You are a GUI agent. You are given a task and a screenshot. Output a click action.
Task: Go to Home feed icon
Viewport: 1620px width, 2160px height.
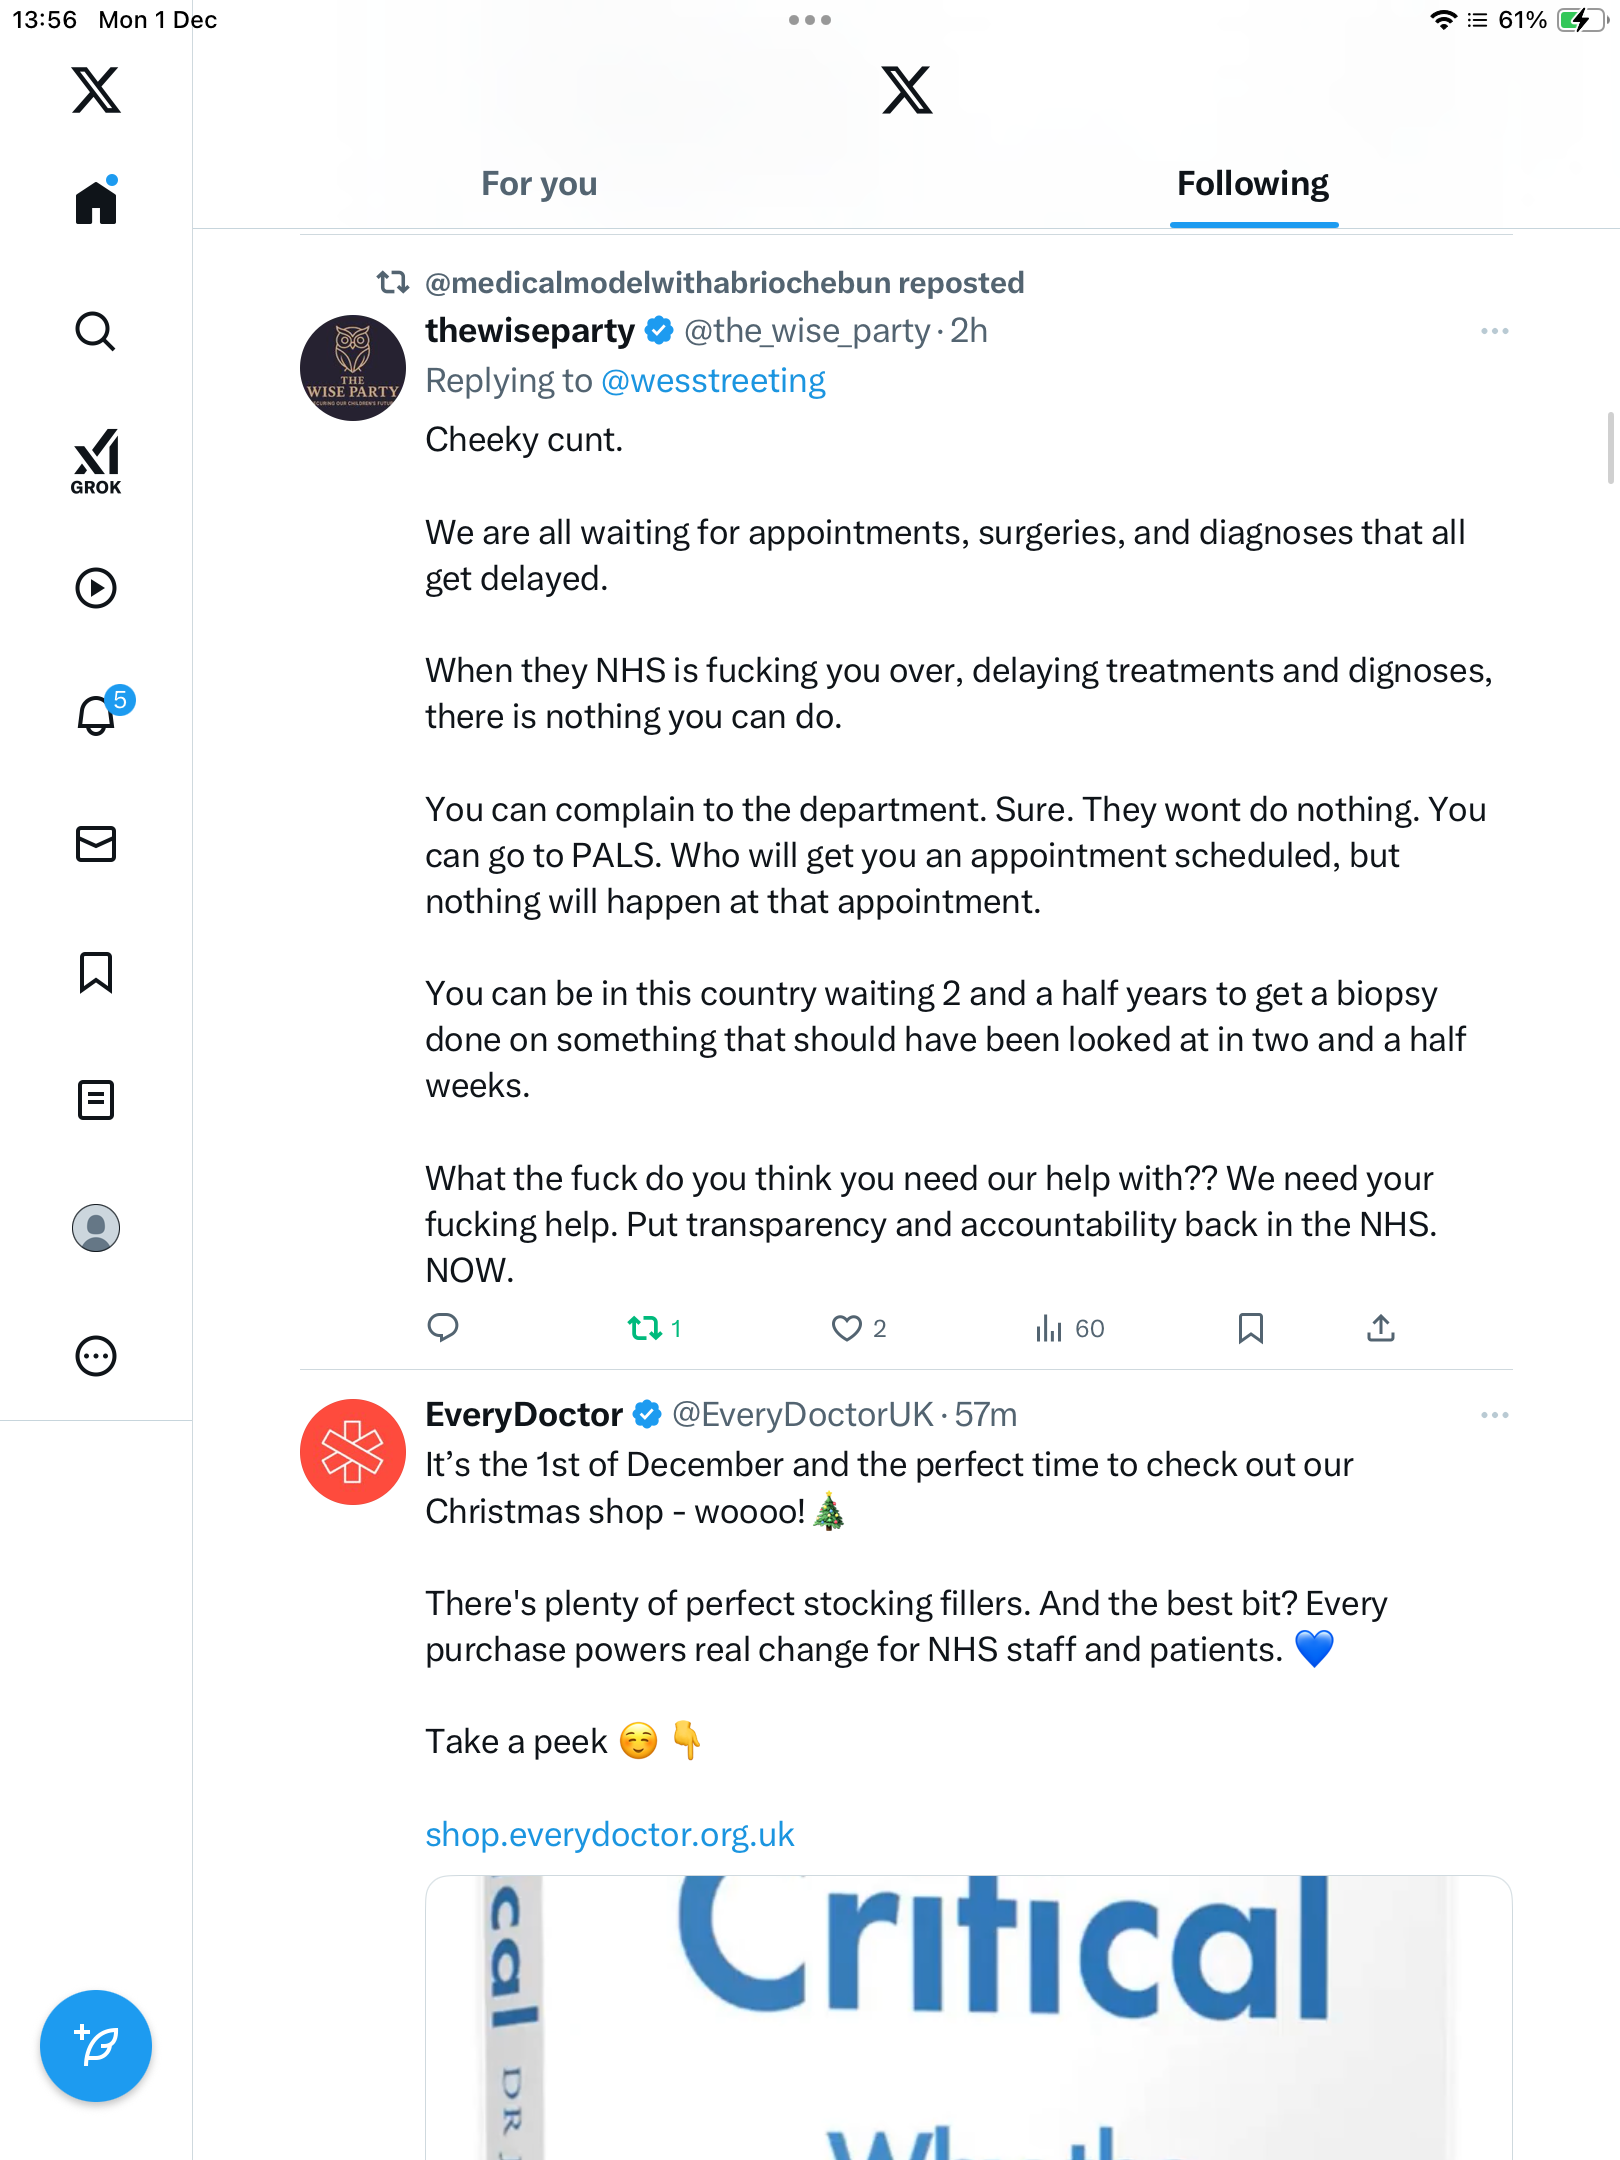[x=96, y=203]
